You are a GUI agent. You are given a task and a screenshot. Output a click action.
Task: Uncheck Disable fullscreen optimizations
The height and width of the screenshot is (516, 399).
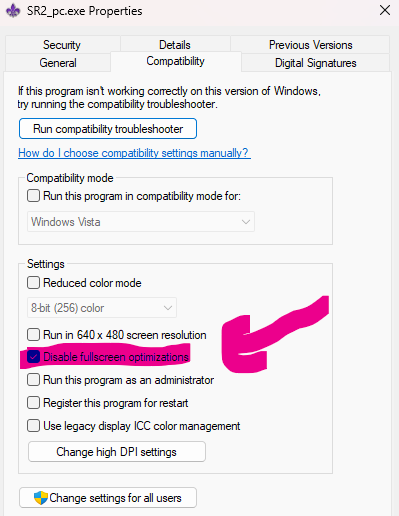(33, 357)
